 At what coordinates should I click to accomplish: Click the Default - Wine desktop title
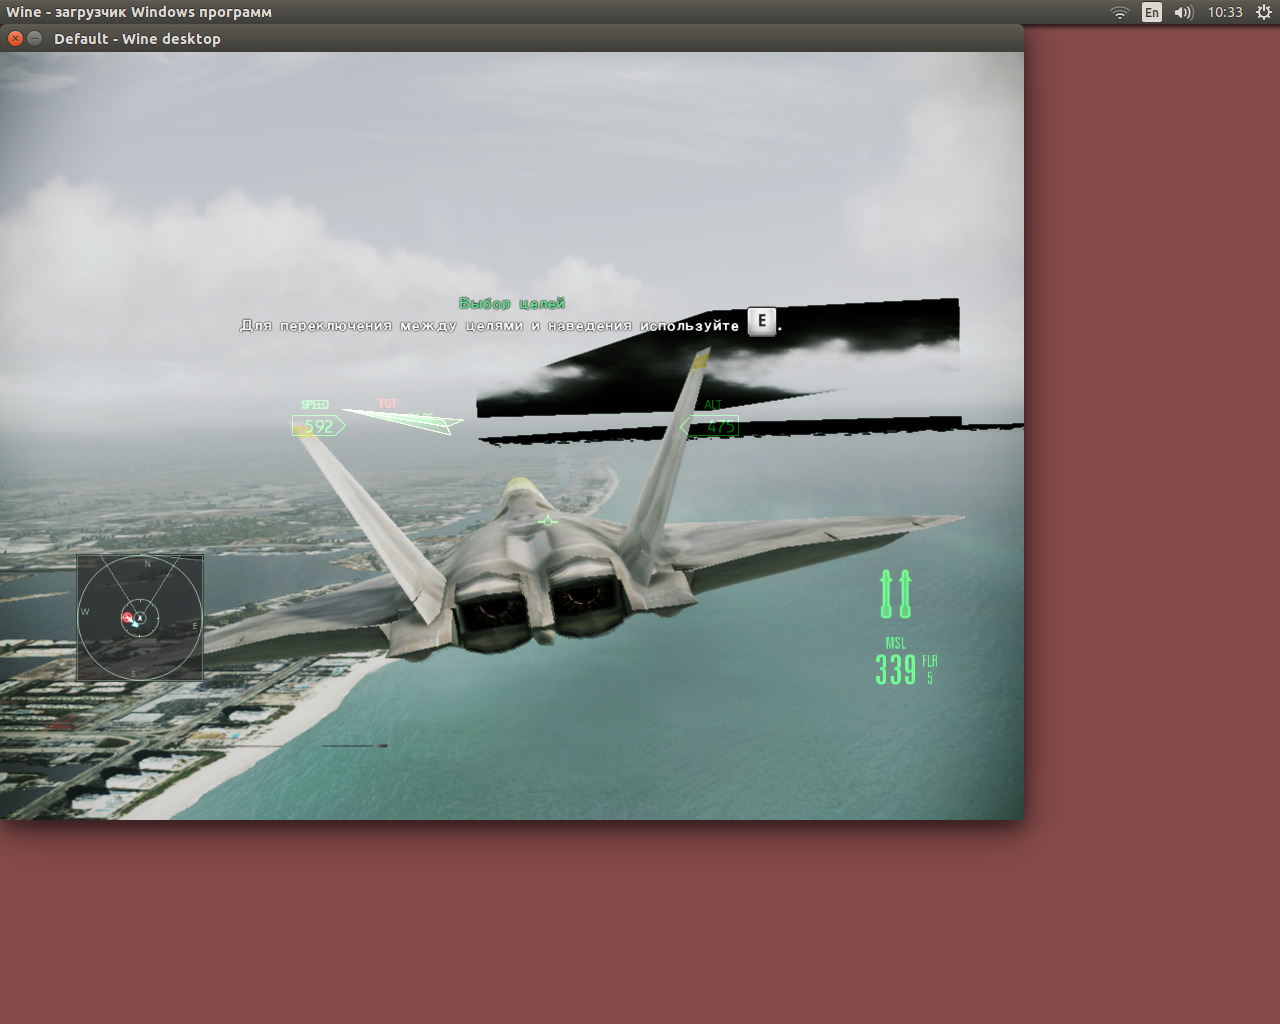(137, 39)
